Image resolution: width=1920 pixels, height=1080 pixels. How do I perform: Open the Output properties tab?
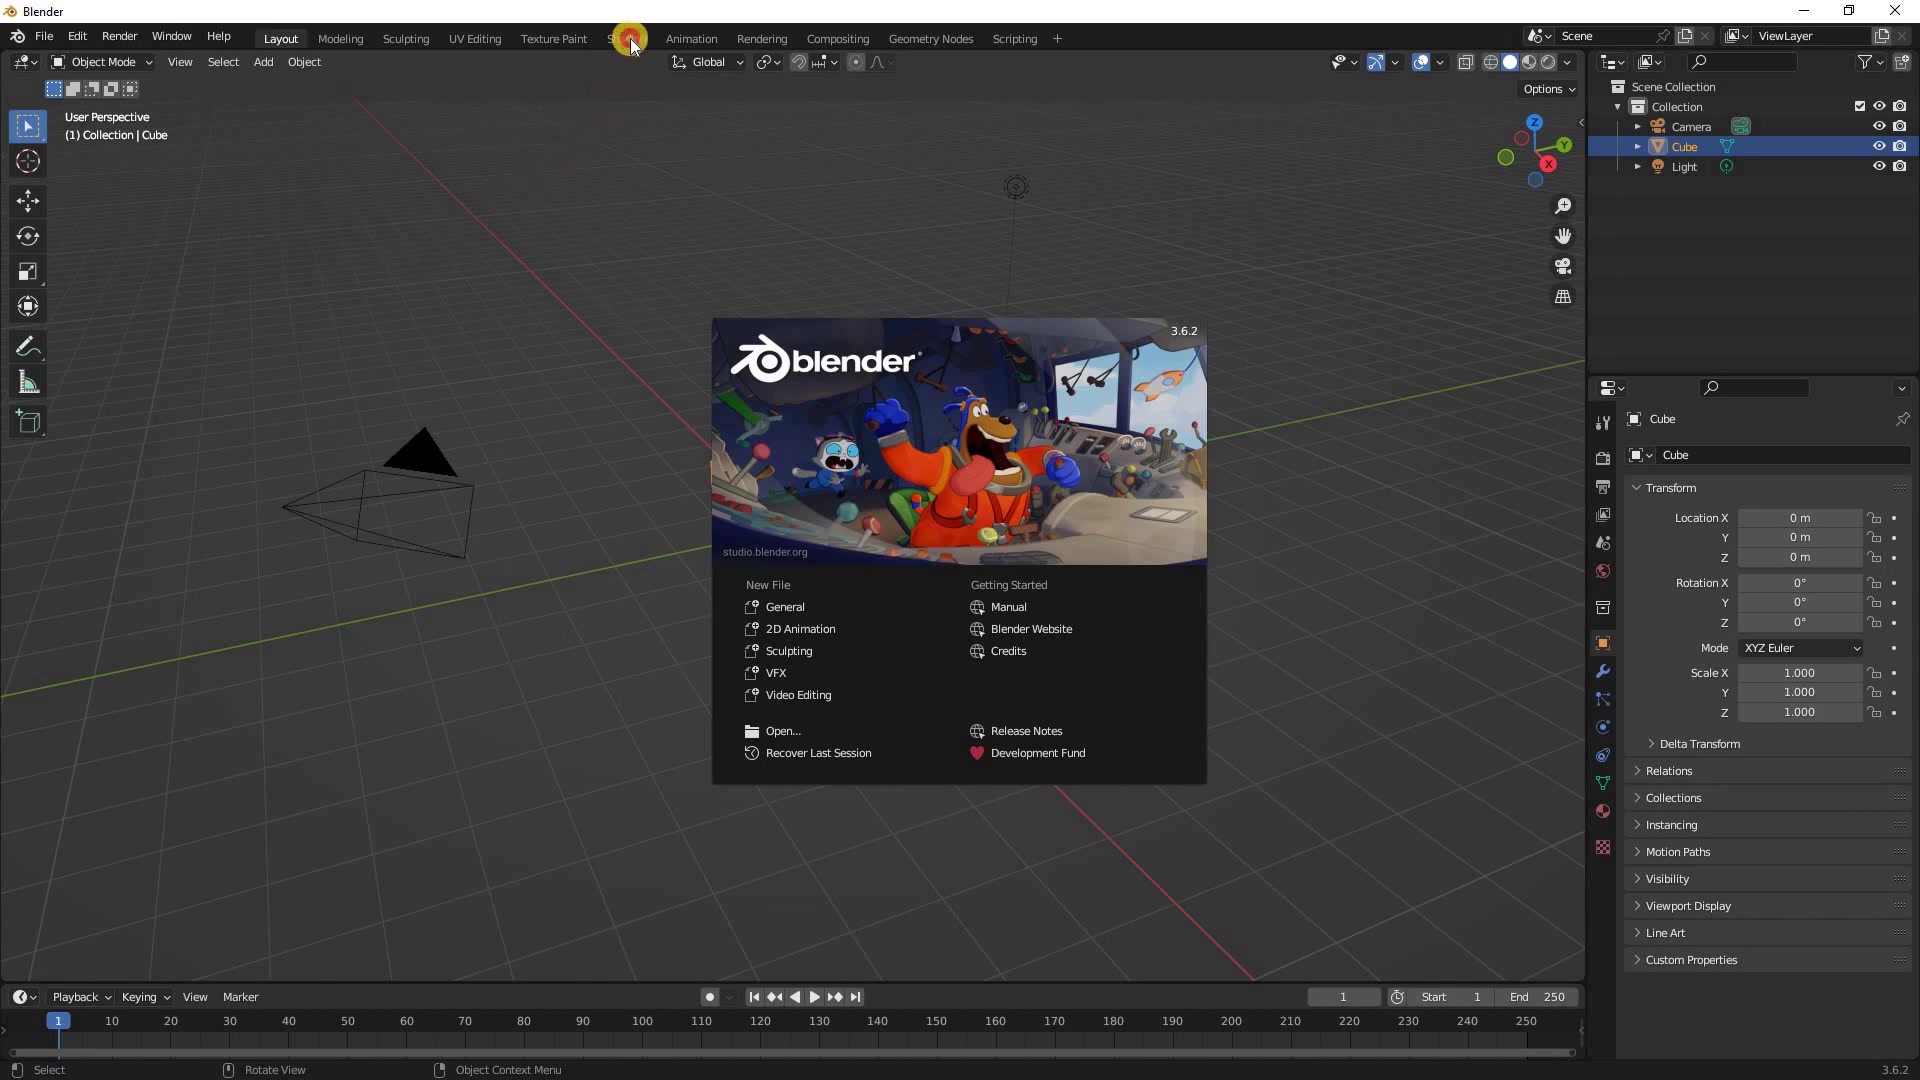point(1603,486)
